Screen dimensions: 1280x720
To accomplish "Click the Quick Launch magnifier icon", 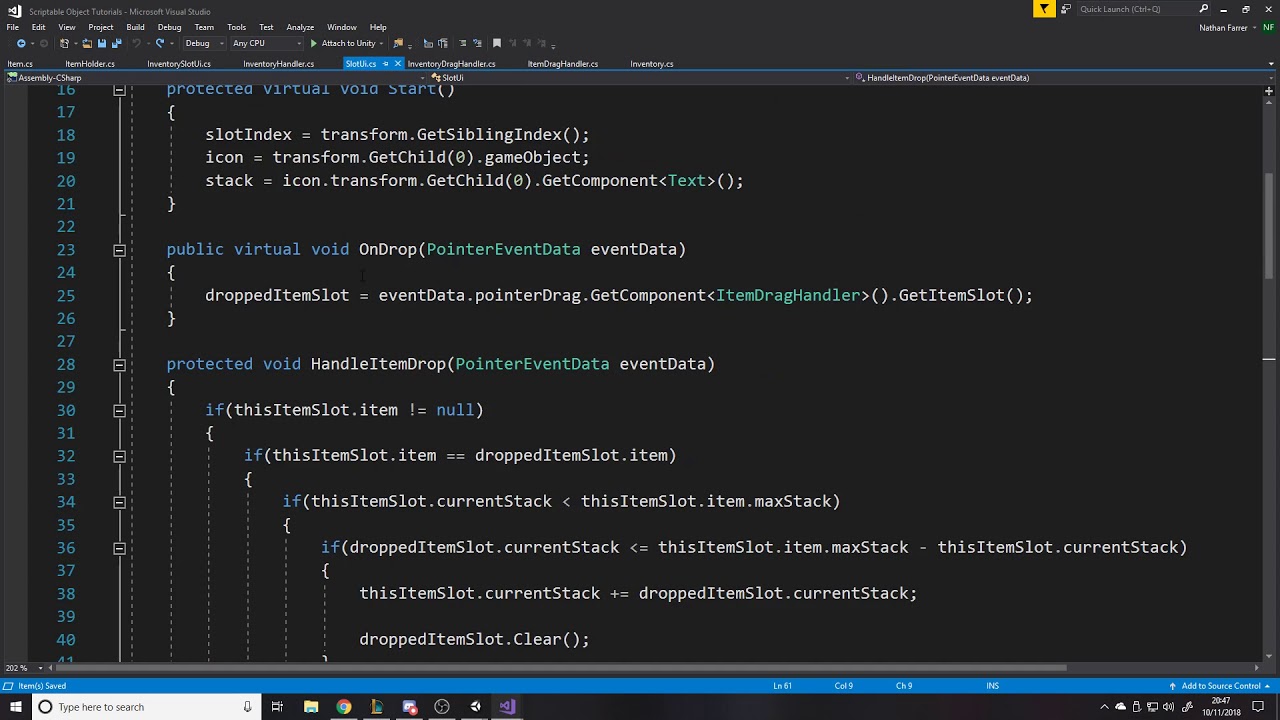I will pyautogui.click(x=1204, y=9).
